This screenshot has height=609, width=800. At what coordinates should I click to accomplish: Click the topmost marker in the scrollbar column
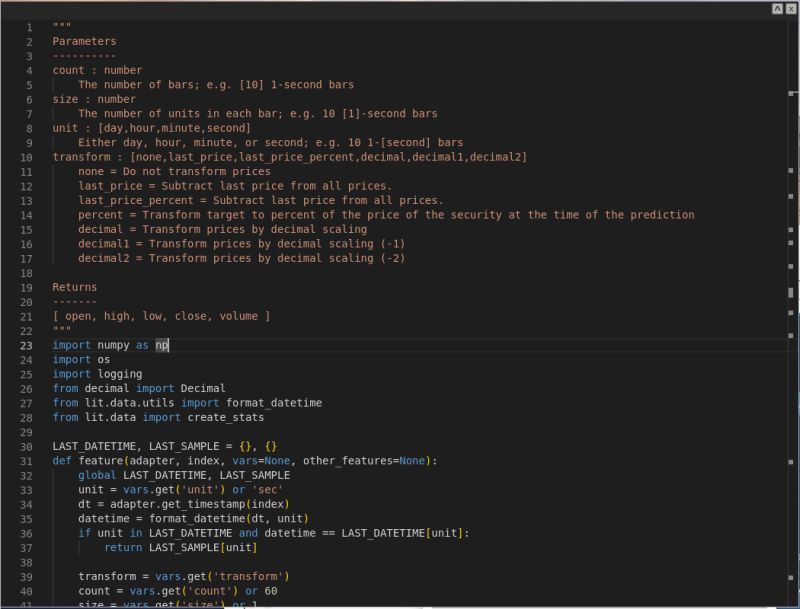click(x=790, y=95)
